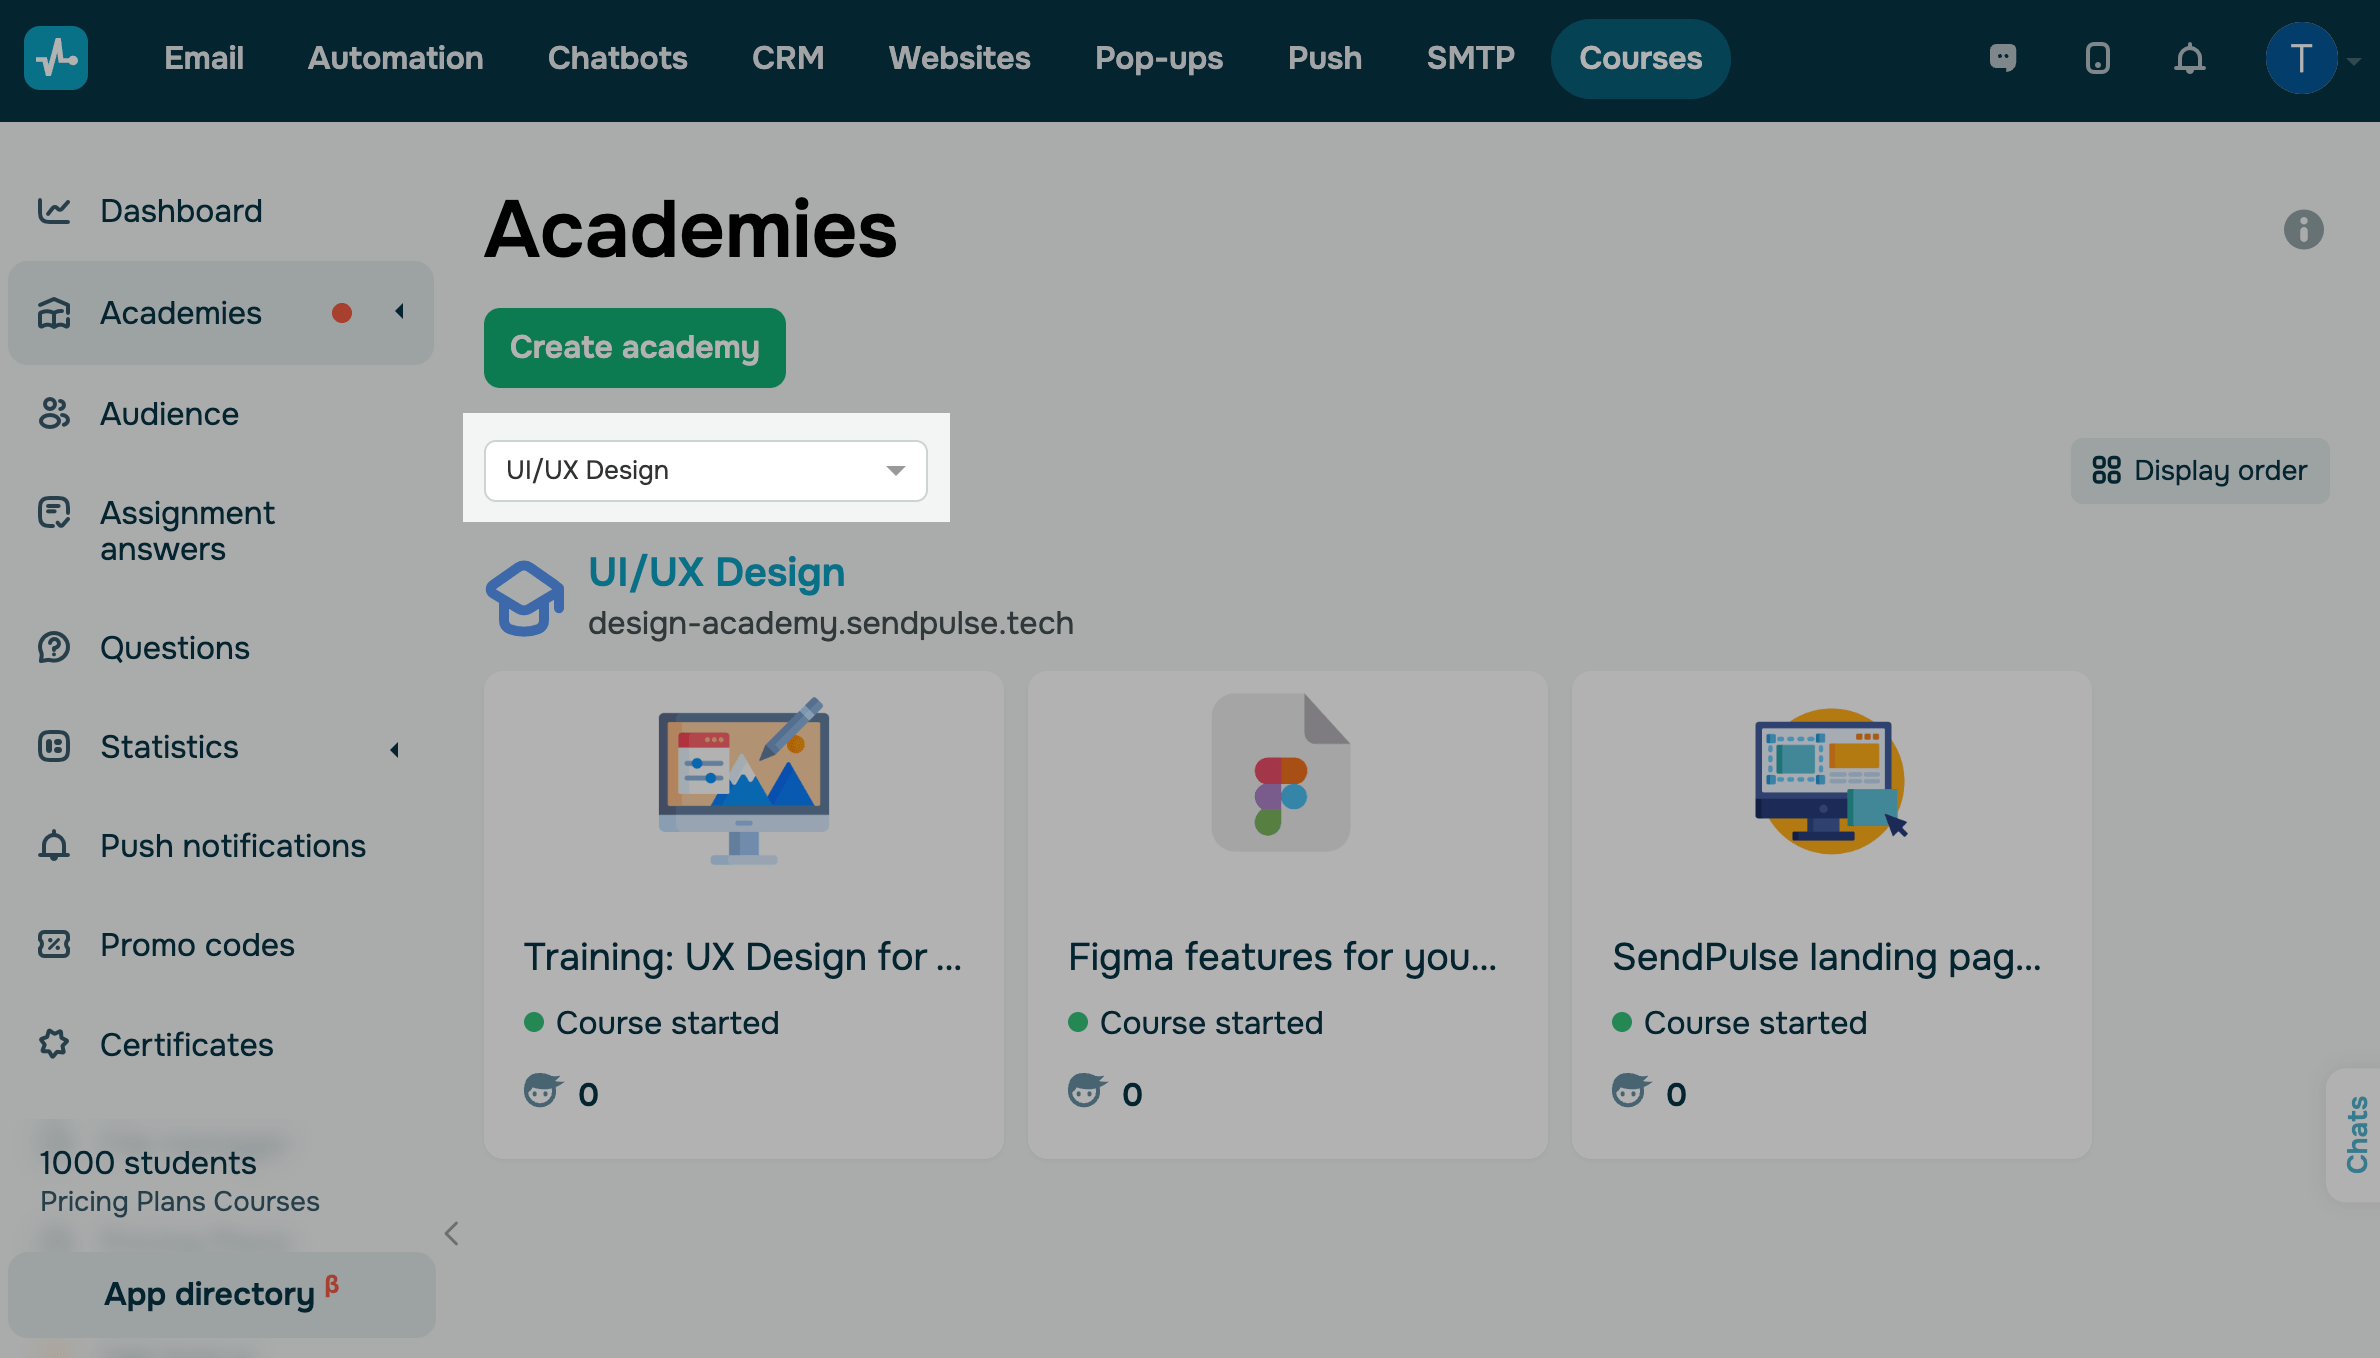2380x1358 pixels.
Task: Expand the Academies sidebar submenu arrow
Action: (x=399, y=312)
